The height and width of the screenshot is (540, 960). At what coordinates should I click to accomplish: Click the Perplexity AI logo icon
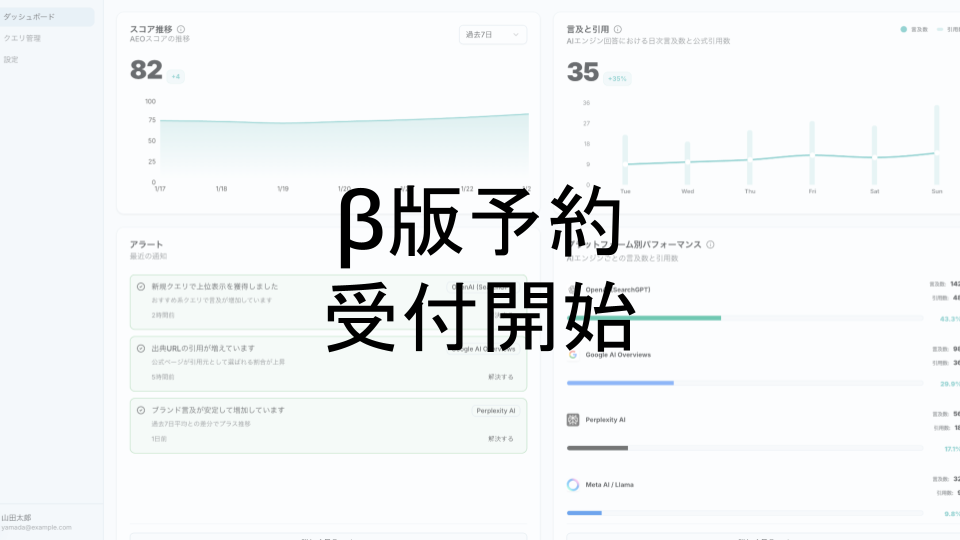pos(573,420)
